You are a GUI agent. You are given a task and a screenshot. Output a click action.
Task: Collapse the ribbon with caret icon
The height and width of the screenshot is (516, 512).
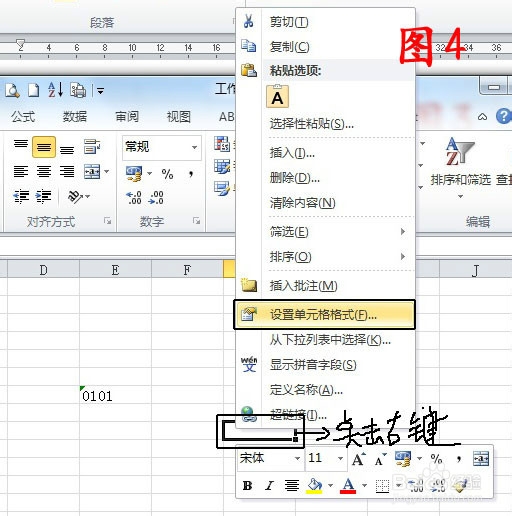[482, 117]
